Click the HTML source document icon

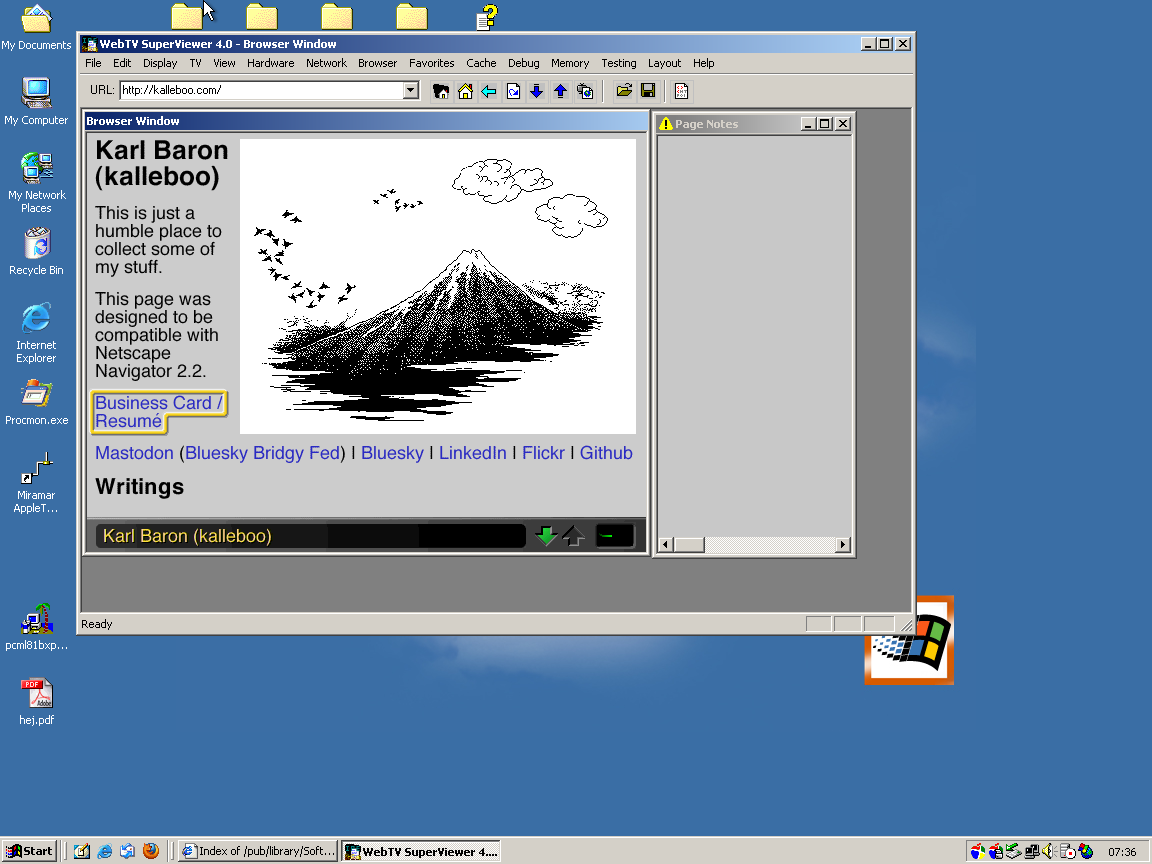(x=681, y=91)
